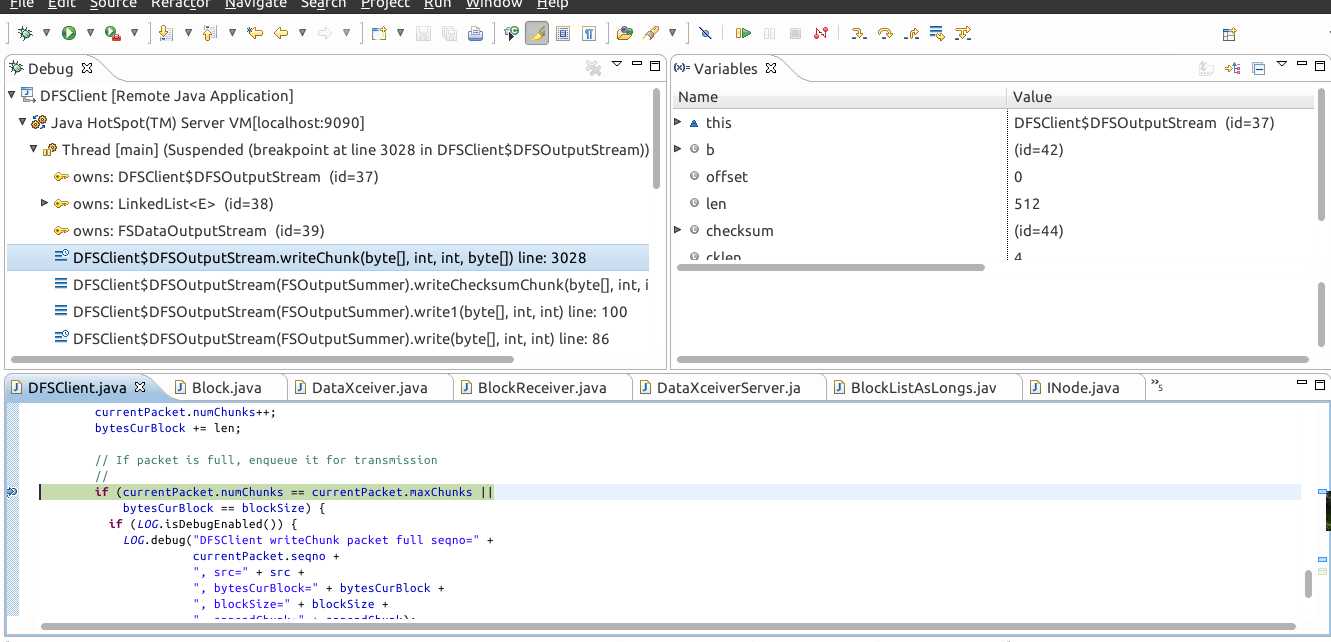Click Last Edit Location icon
Viewport: 1331px width, 642px height.
coord(255,33)
